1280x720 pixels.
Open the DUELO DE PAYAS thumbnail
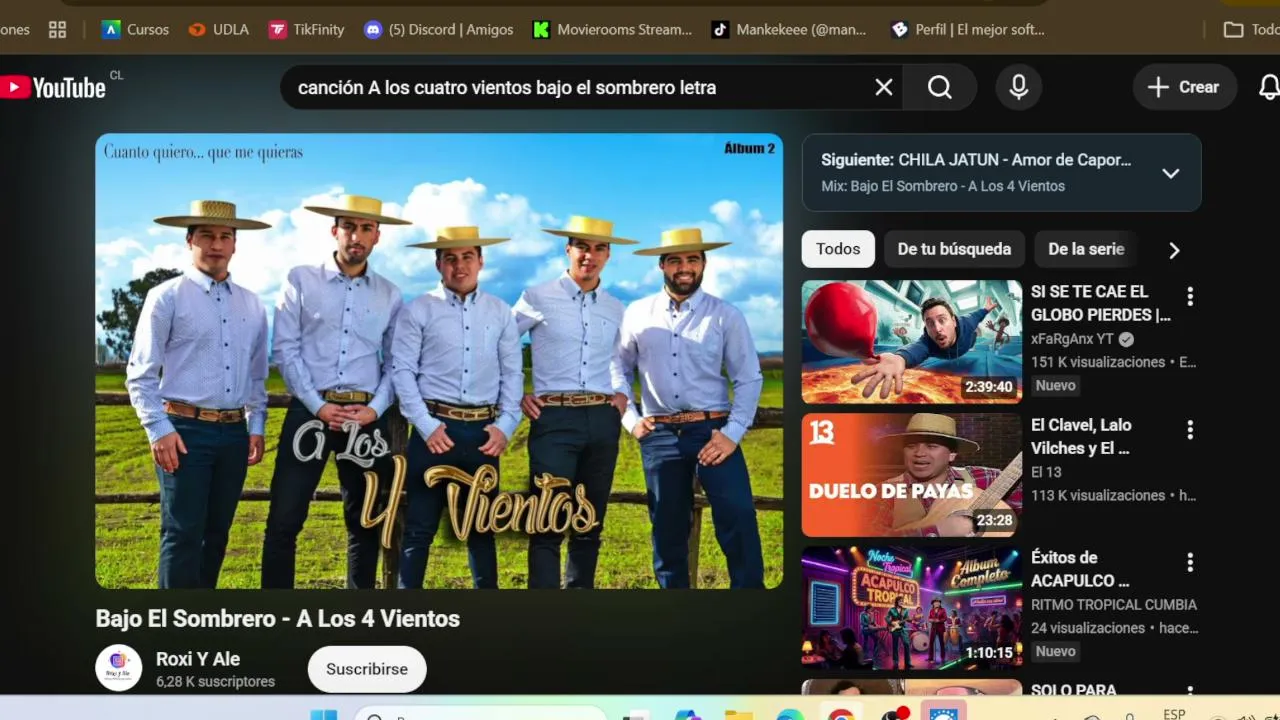point(912,475)
